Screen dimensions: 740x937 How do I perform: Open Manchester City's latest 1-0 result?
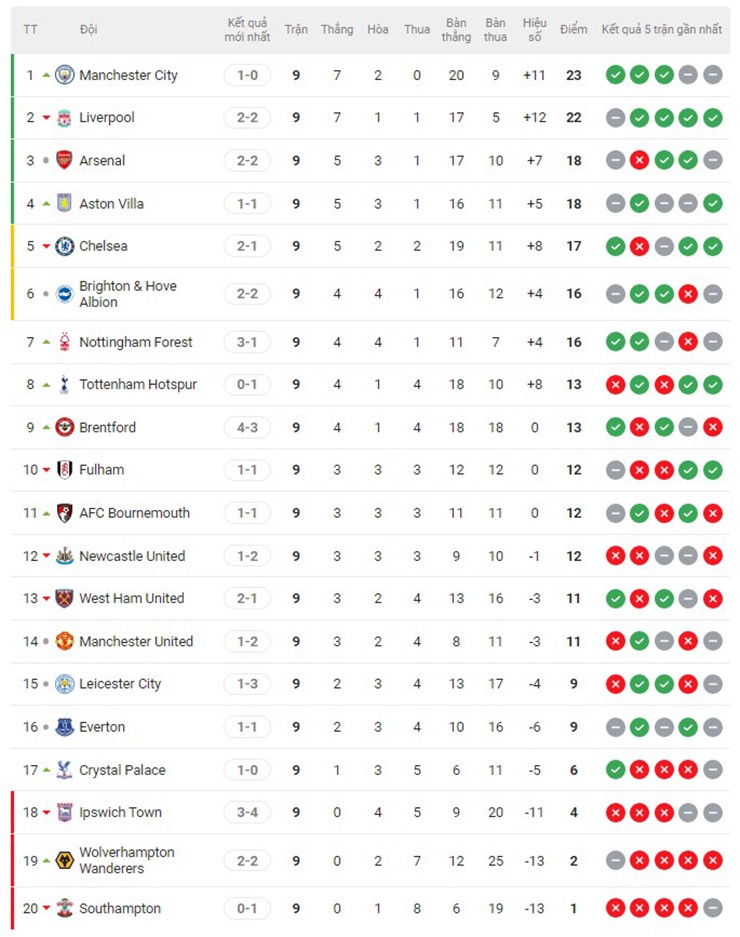pos(247,75)
